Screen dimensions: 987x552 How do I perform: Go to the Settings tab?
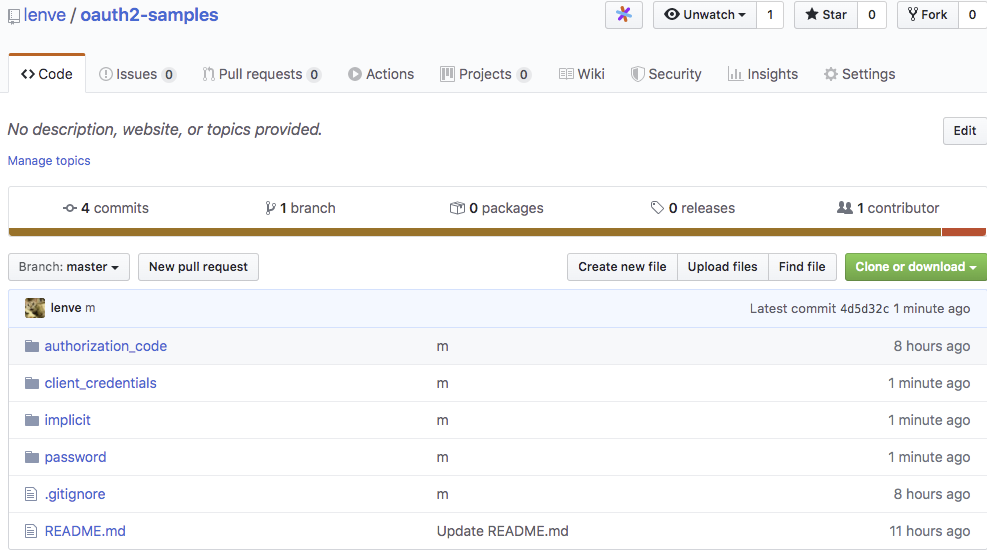[859, 74]
